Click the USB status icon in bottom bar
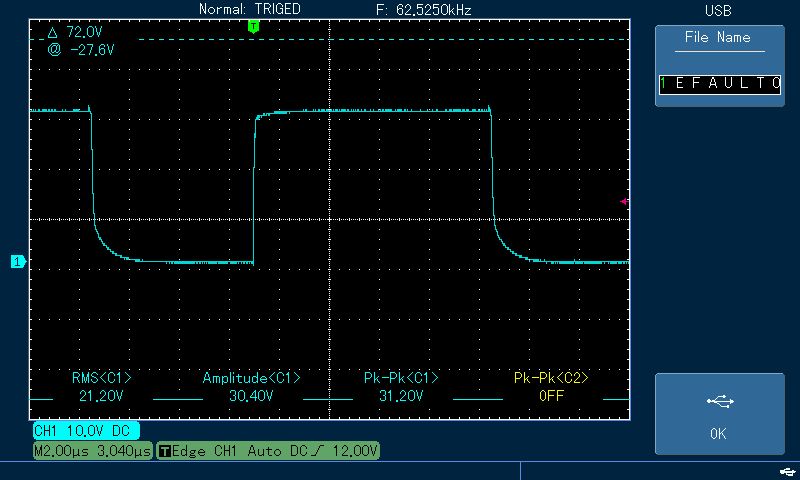The width and height of the screenshot is (800, 480). [783, 470]
